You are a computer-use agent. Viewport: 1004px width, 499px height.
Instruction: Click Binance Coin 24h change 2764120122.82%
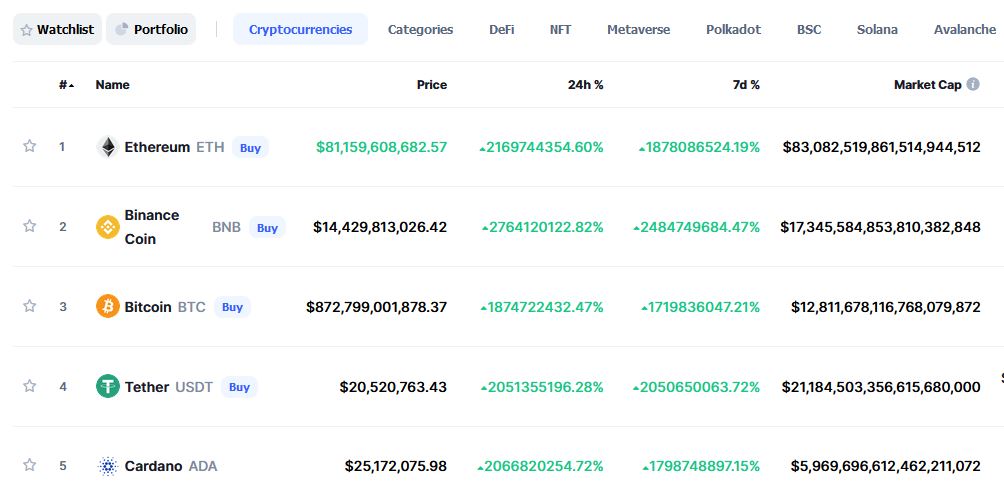click(542, 227)
